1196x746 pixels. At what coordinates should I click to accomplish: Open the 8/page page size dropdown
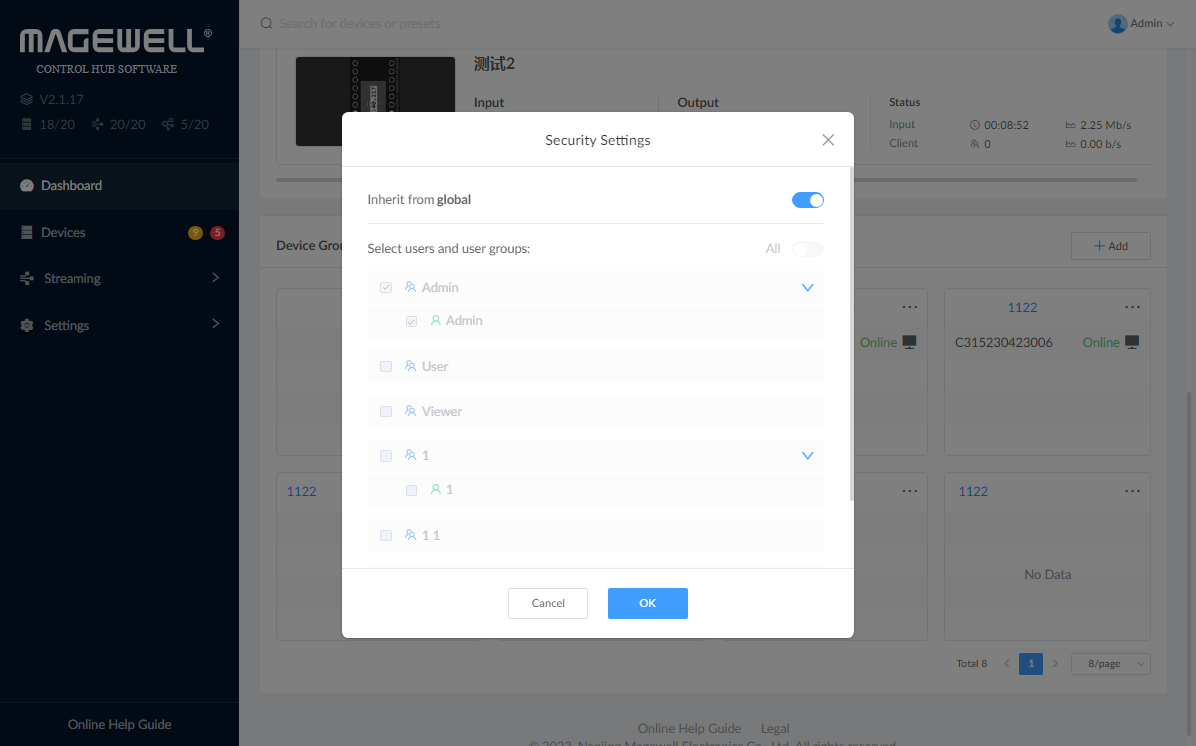point(1110,663)
